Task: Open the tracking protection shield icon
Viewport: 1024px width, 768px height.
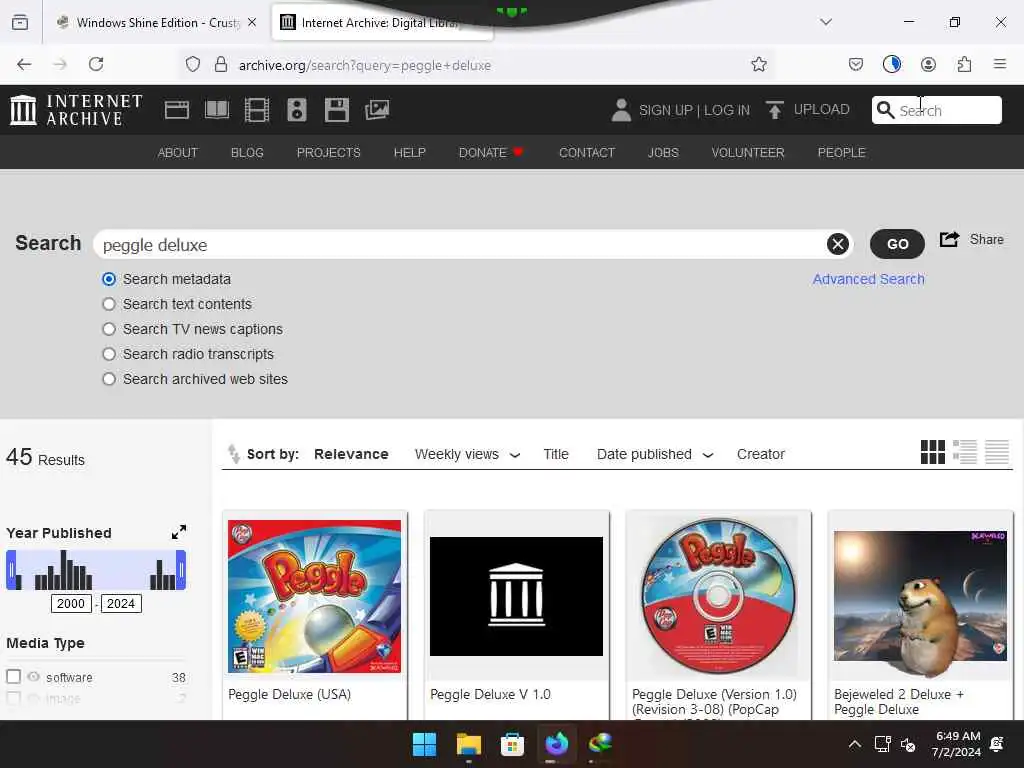Action: (193, 64)
